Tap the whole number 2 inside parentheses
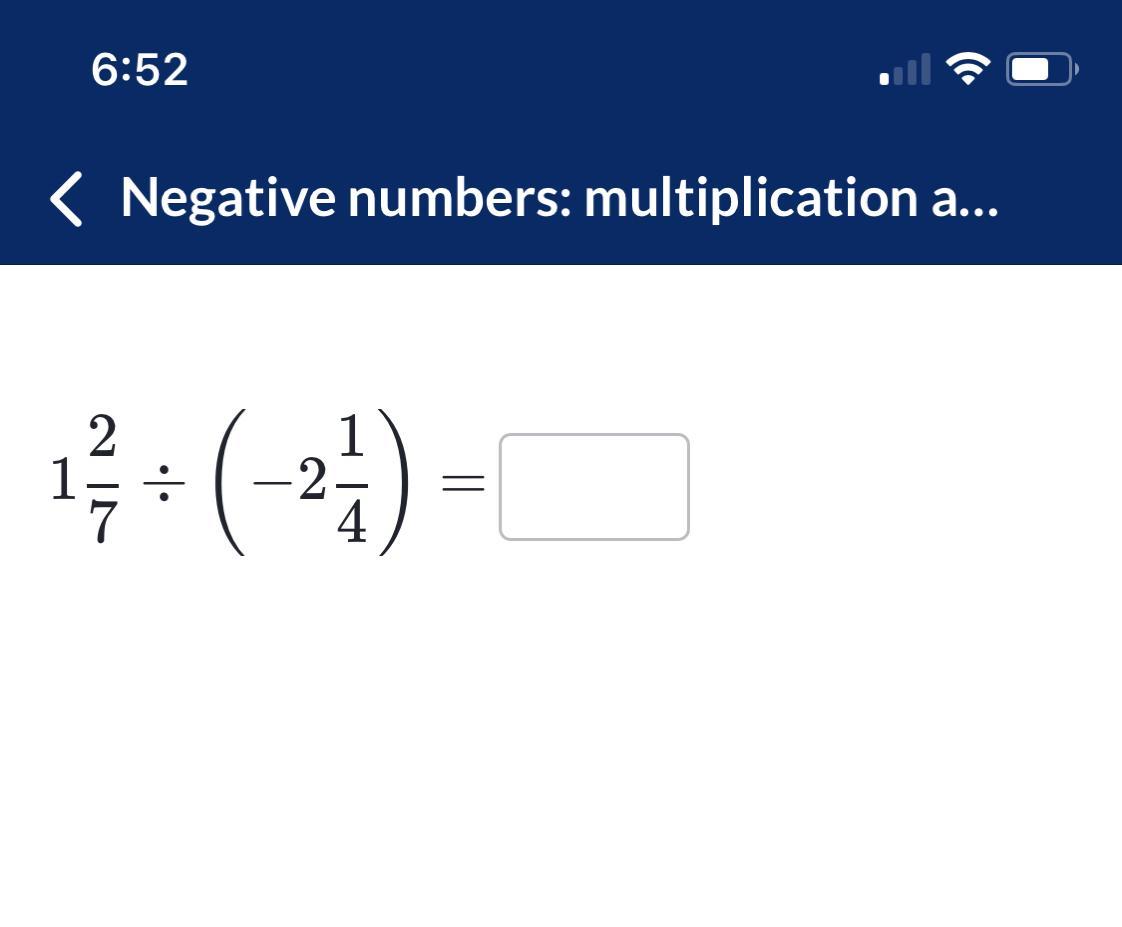1122x927 pixels. [313, 479]
